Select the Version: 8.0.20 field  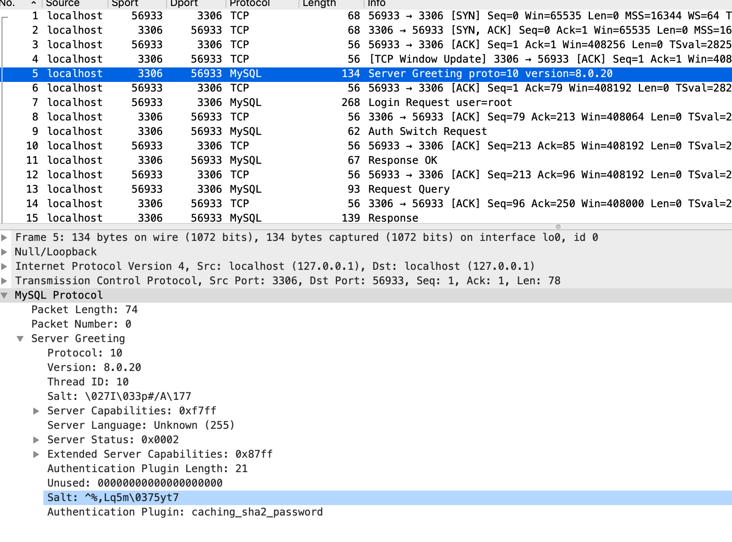(94, 367)
